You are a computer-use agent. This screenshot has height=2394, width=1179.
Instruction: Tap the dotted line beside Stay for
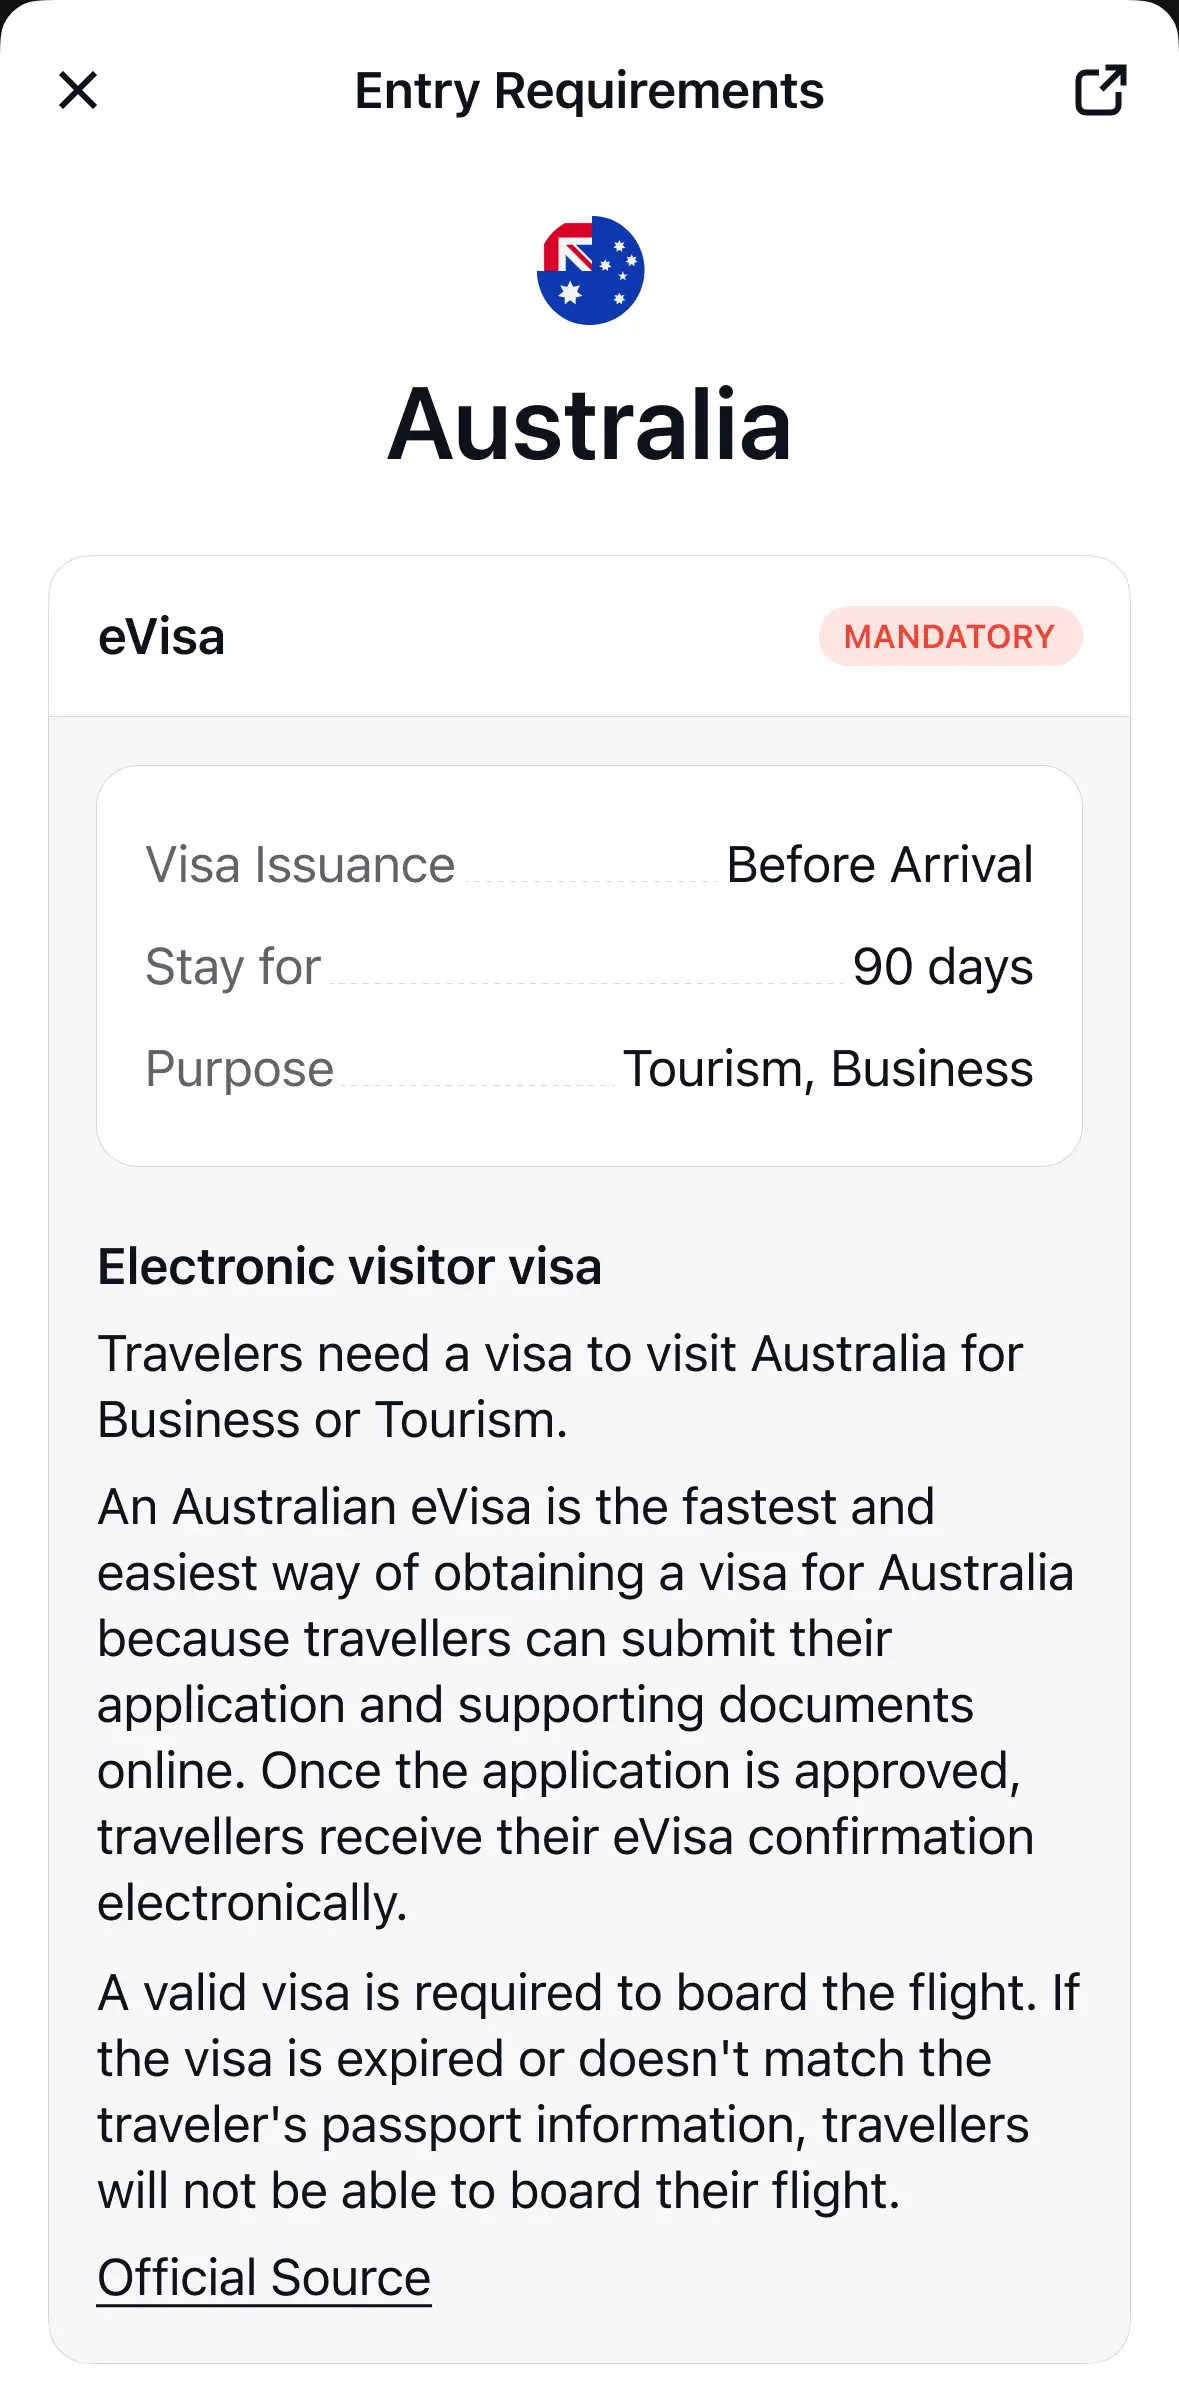[586, 983]
